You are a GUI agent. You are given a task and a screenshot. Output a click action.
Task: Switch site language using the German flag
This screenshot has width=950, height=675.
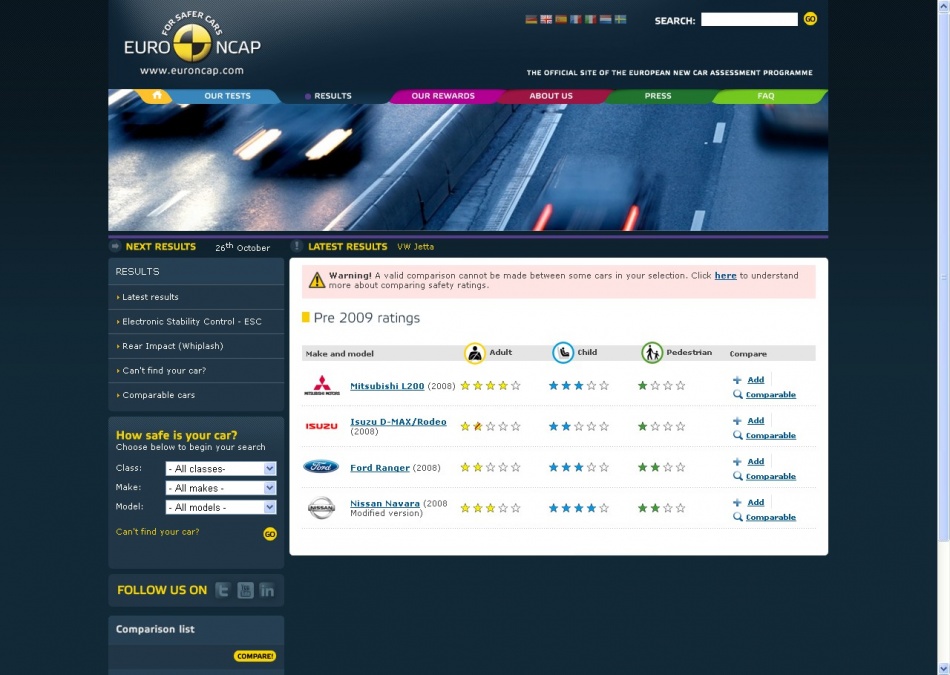(x=531, y=19)
